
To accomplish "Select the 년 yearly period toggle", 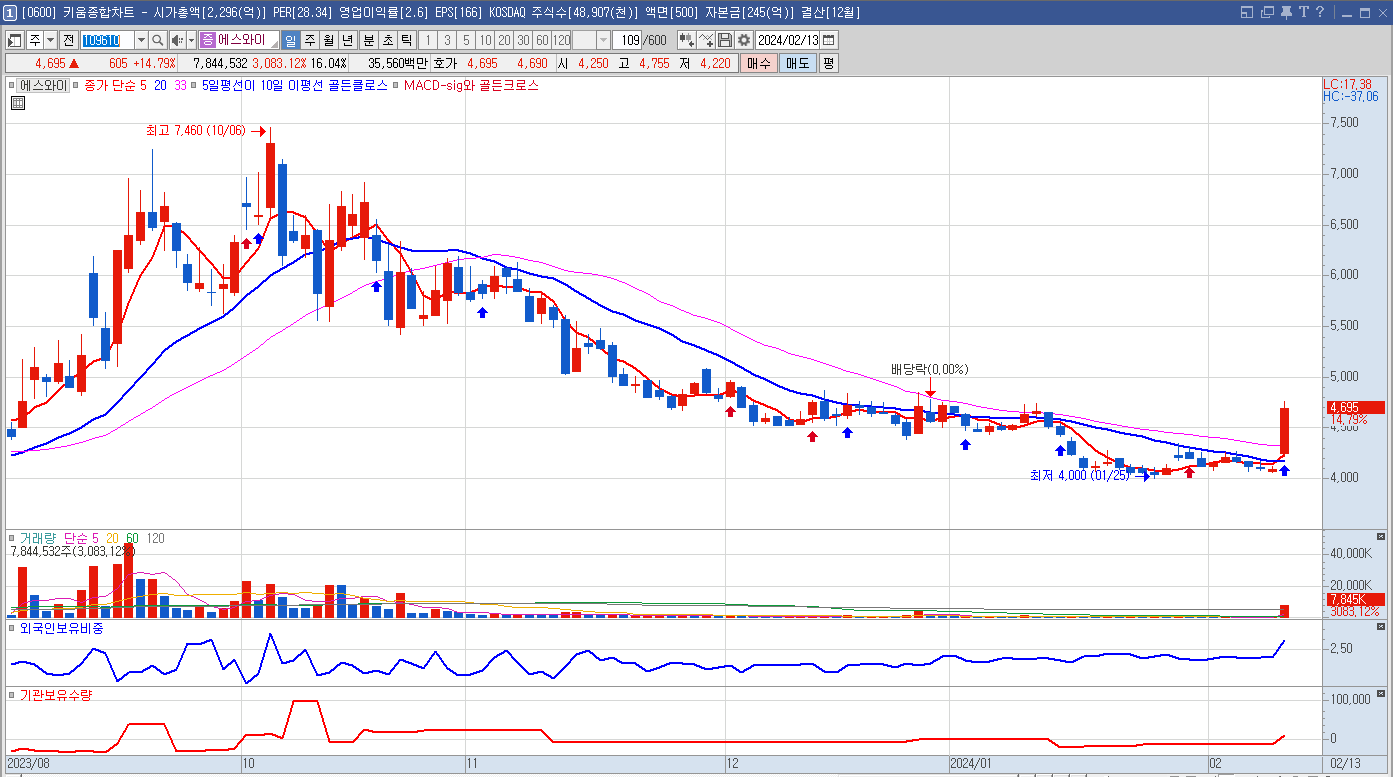I will click(x=347, y=40).
